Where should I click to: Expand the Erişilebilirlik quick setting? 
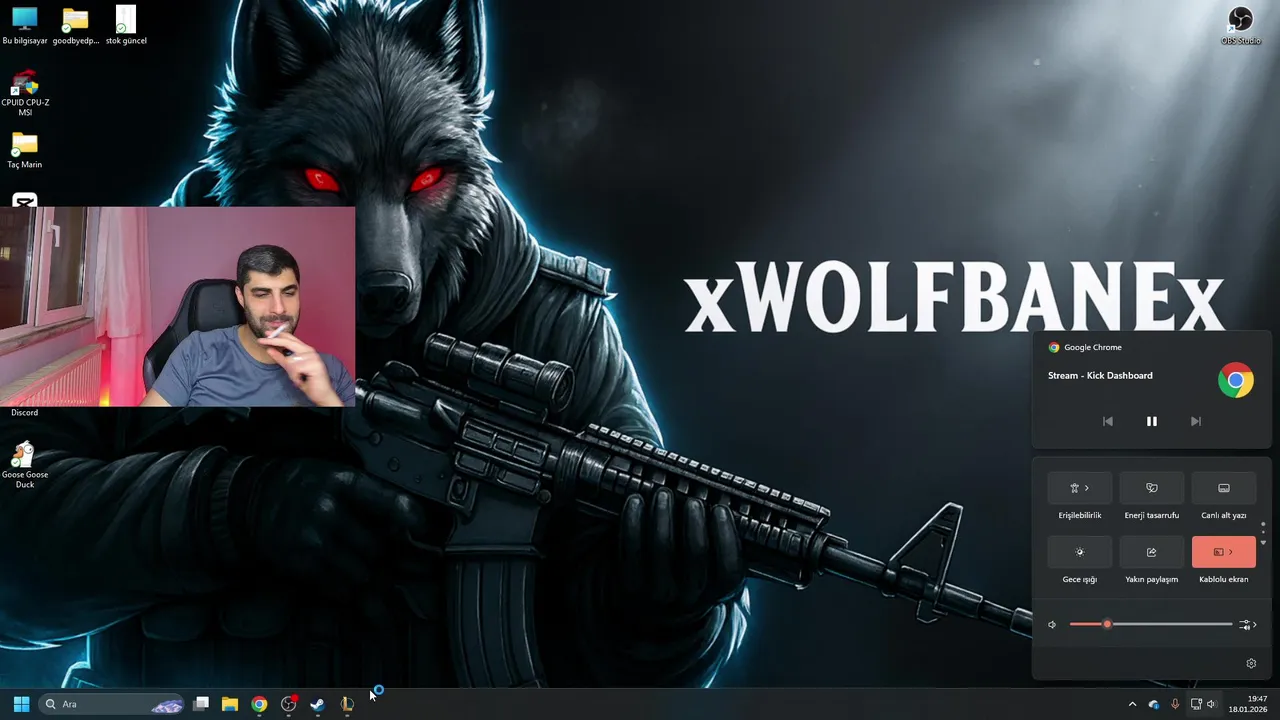[1079, 488]
